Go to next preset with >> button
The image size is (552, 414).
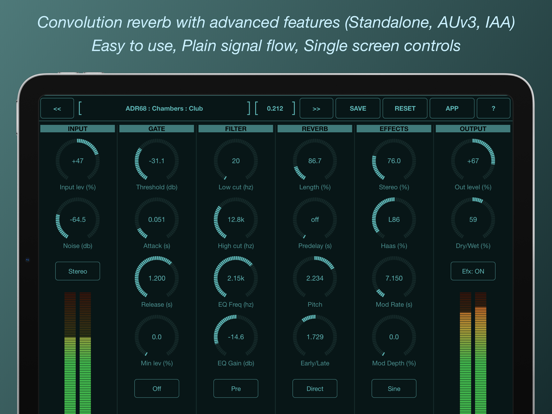pos(316,108)
